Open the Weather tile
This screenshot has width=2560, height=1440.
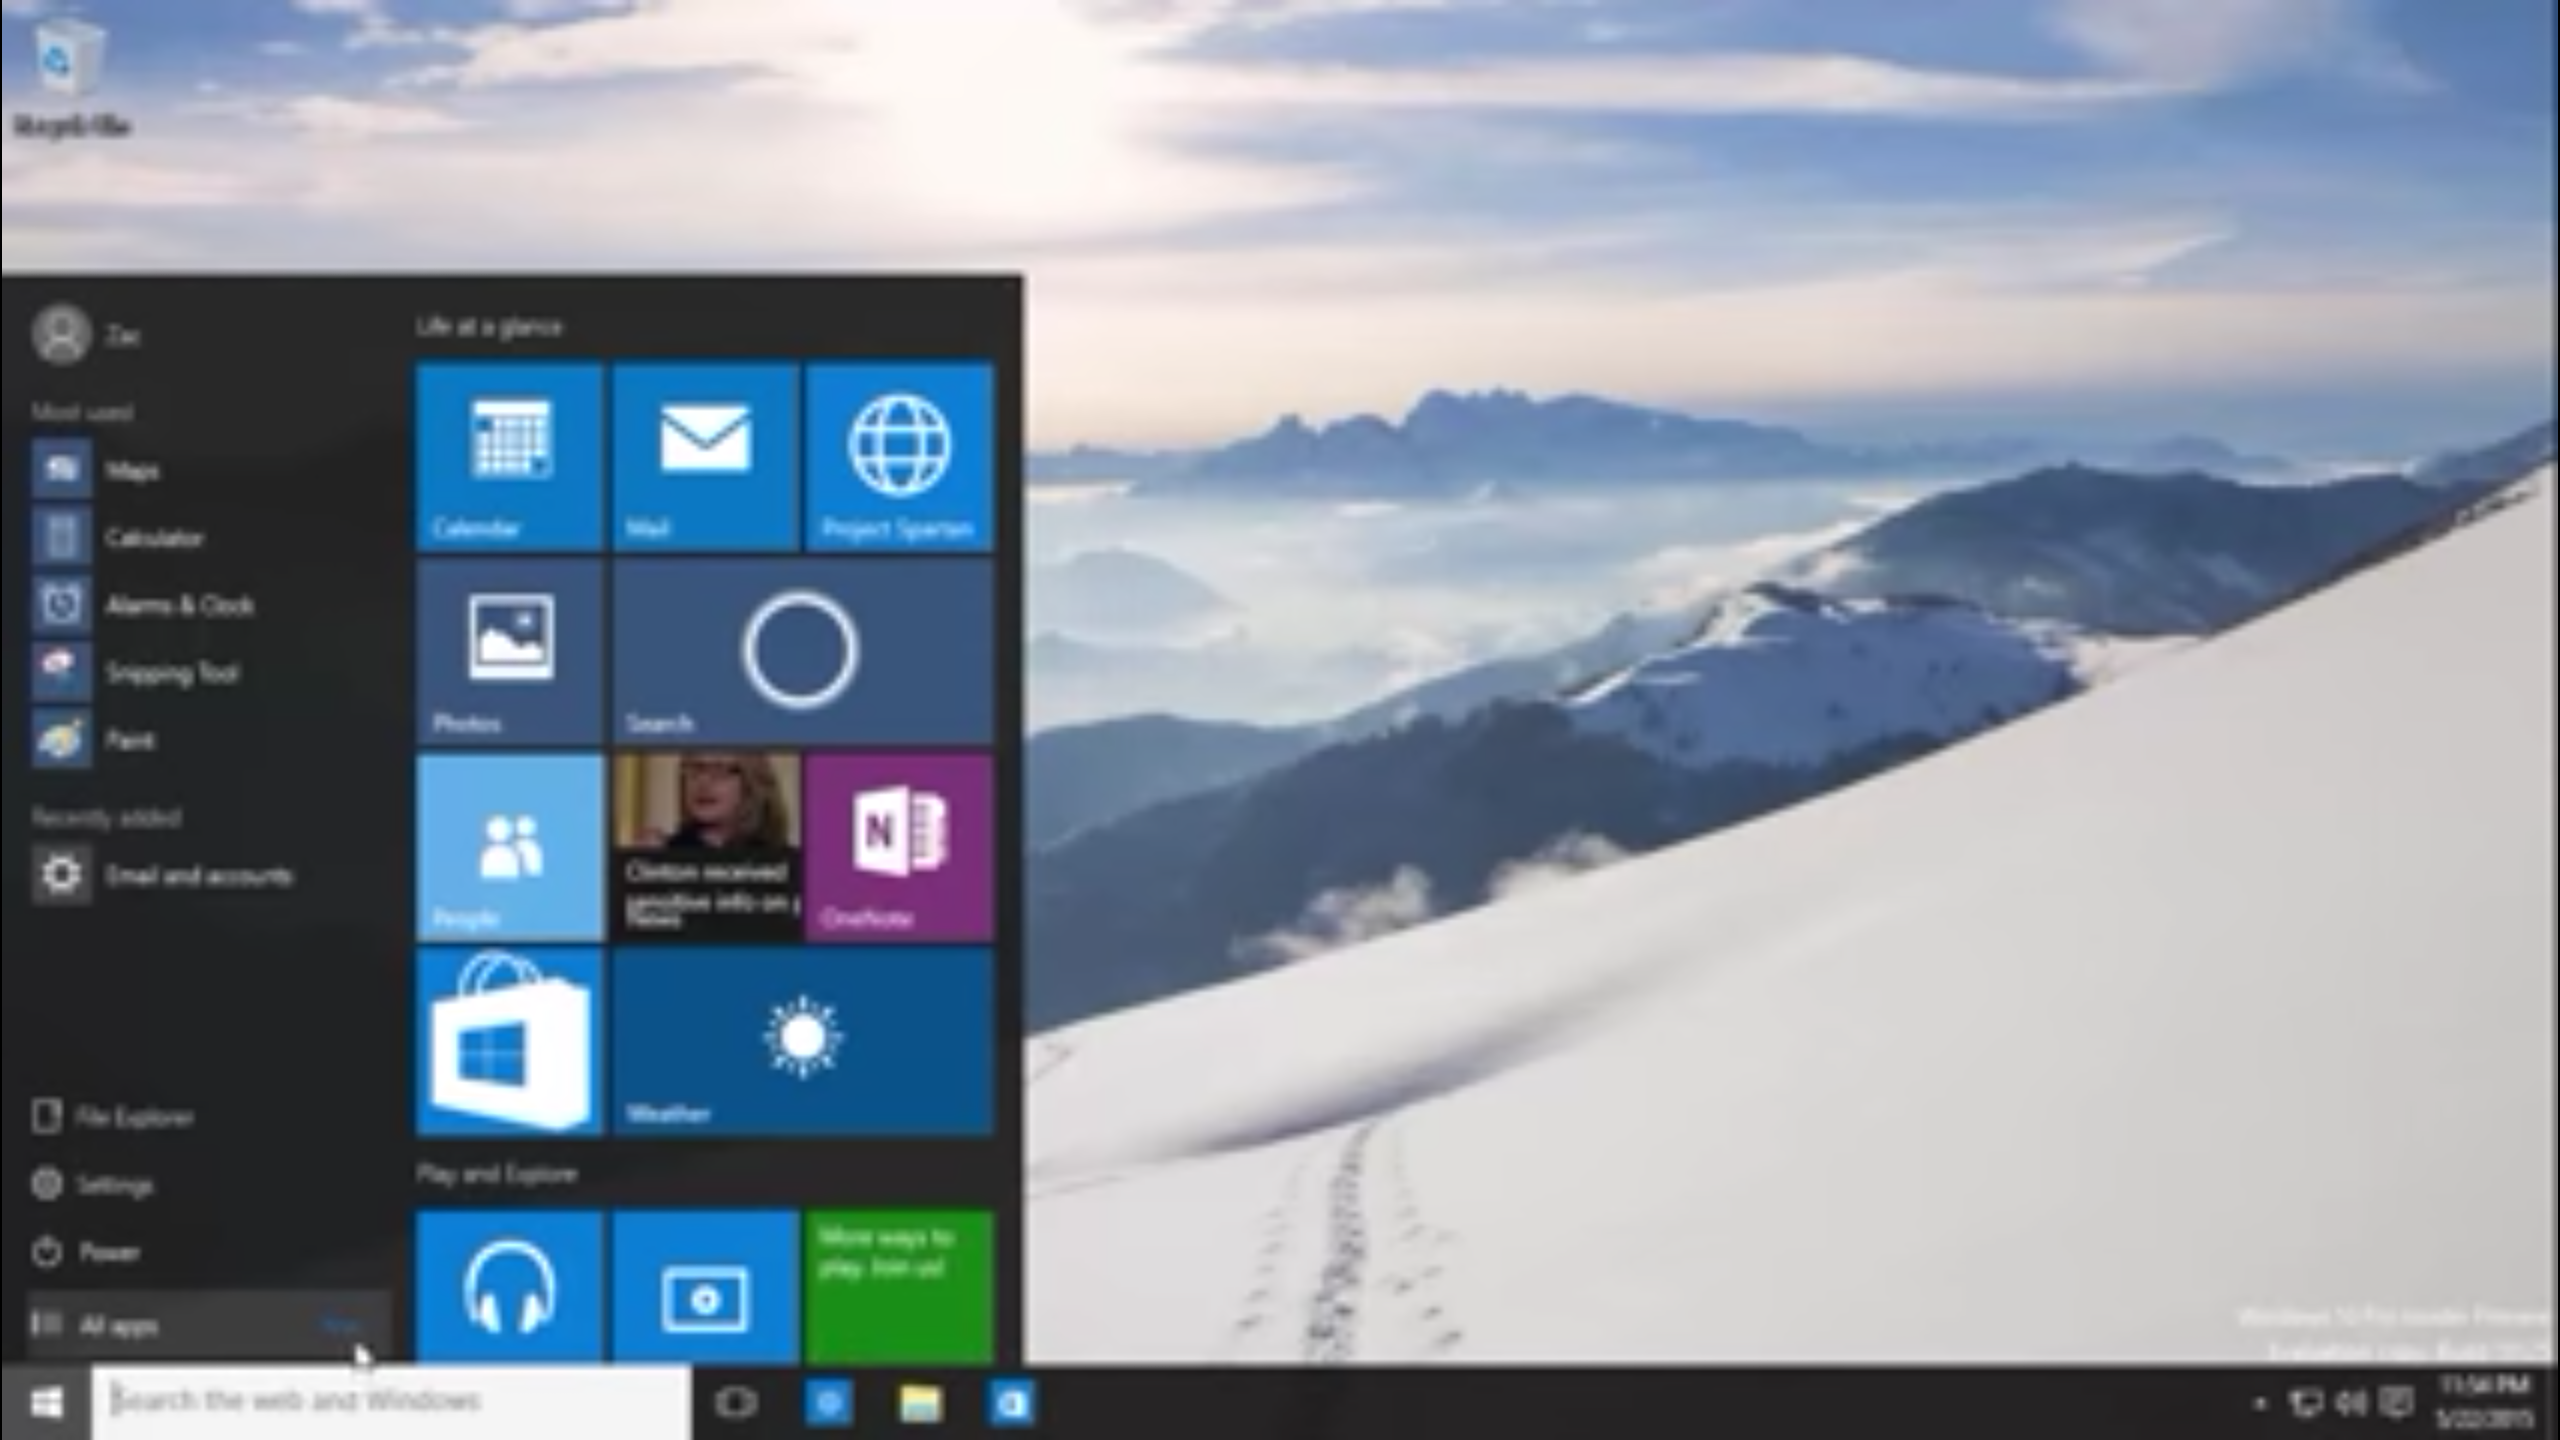tap(802, 1042)
